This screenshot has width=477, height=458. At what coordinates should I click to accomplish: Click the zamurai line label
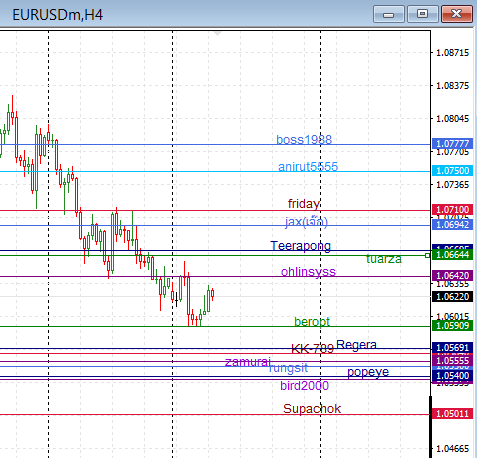coord(248,362)
